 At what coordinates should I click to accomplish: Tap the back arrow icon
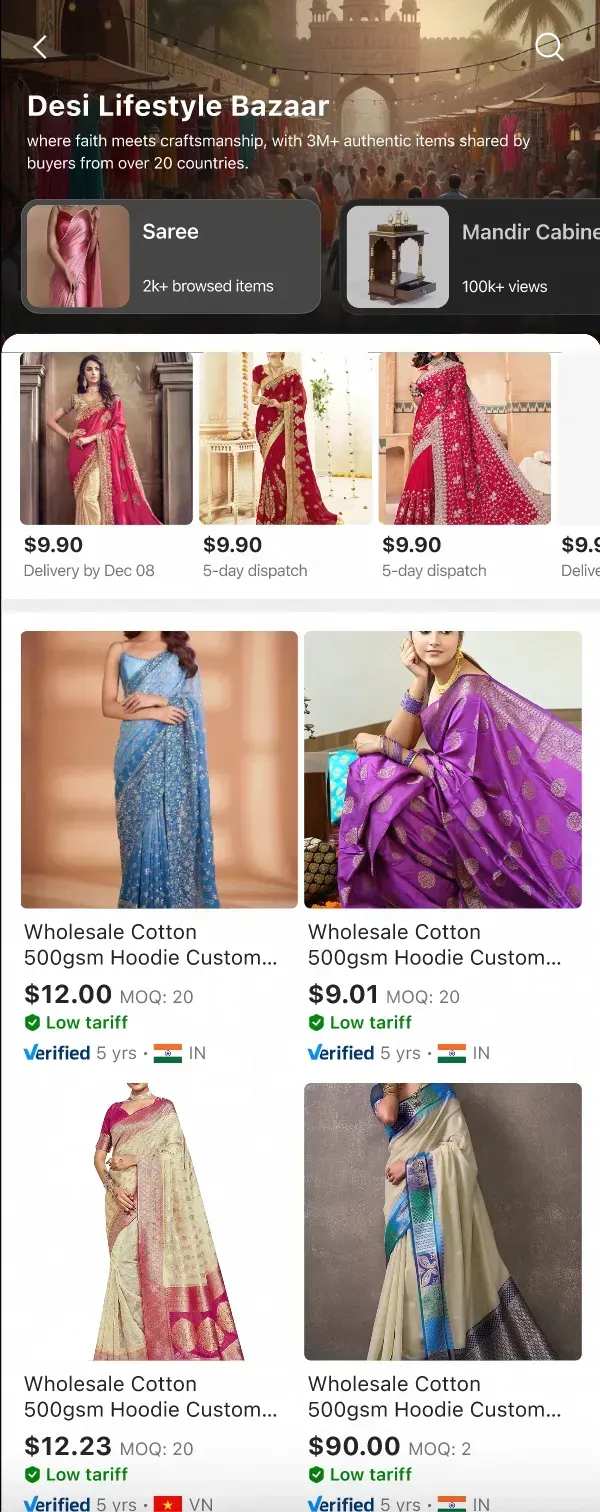click(40, 47)
